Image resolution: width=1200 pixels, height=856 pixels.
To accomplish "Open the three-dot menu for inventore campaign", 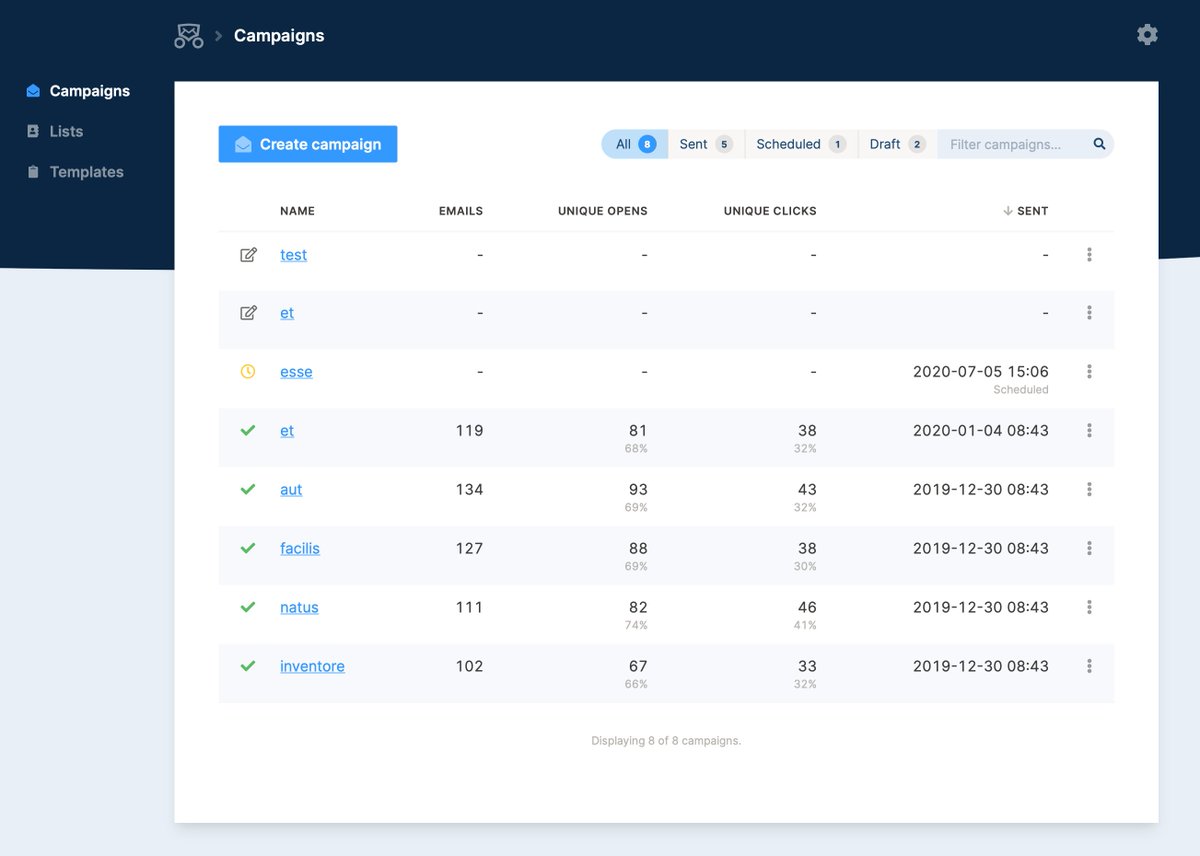I will click(x=1089, y=666).
